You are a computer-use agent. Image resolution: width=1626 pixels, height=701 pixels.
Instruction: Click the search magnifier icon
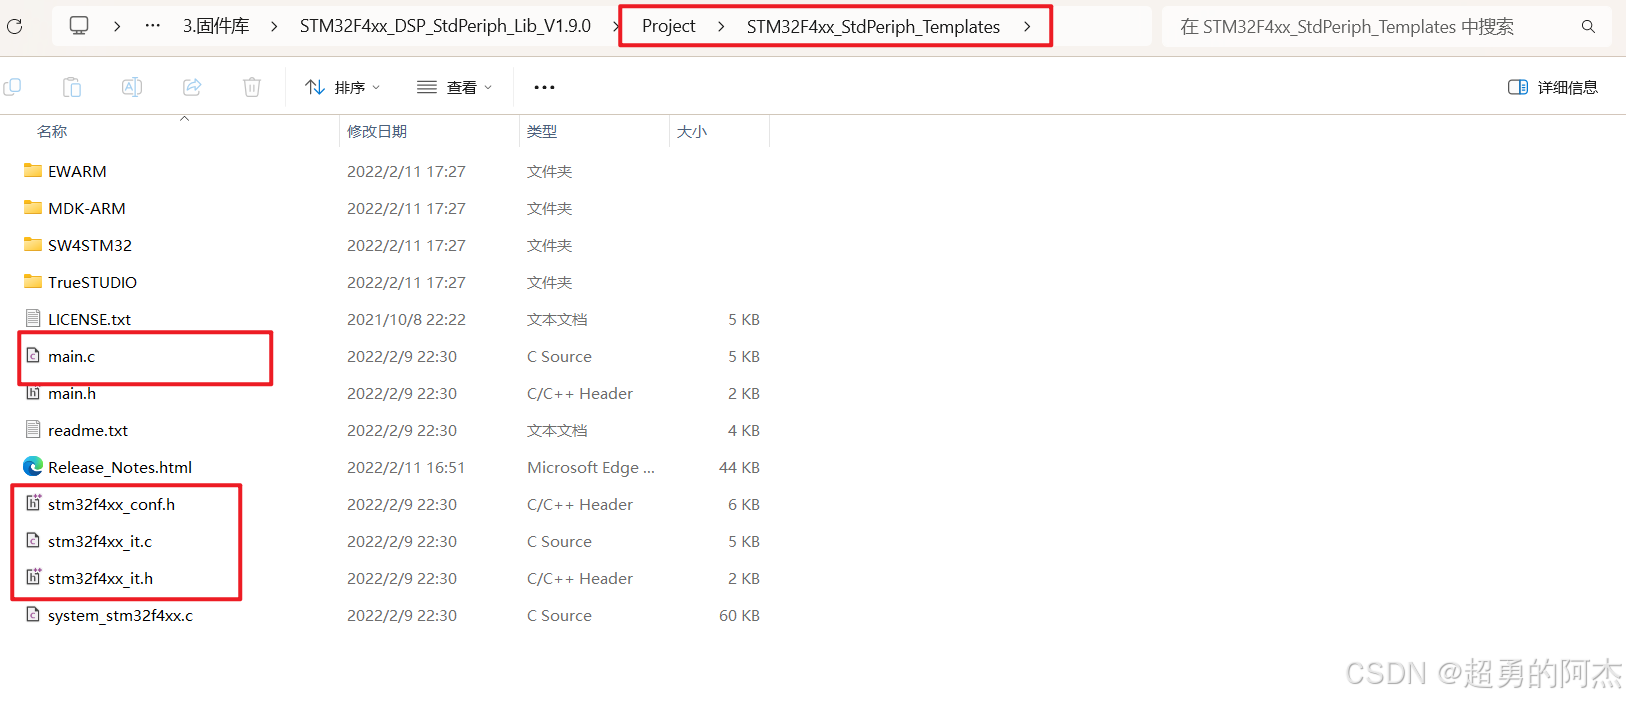click(x=1588, y=27)
